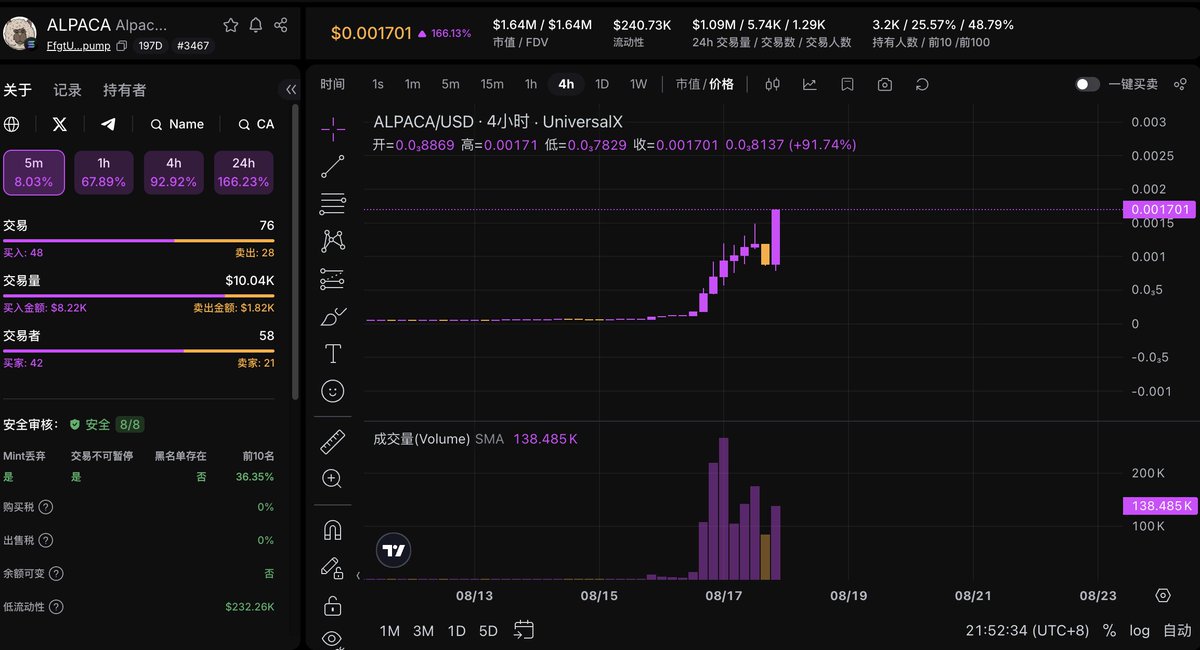
Task: Open the 记录 records tab
Action: point(67,90)
